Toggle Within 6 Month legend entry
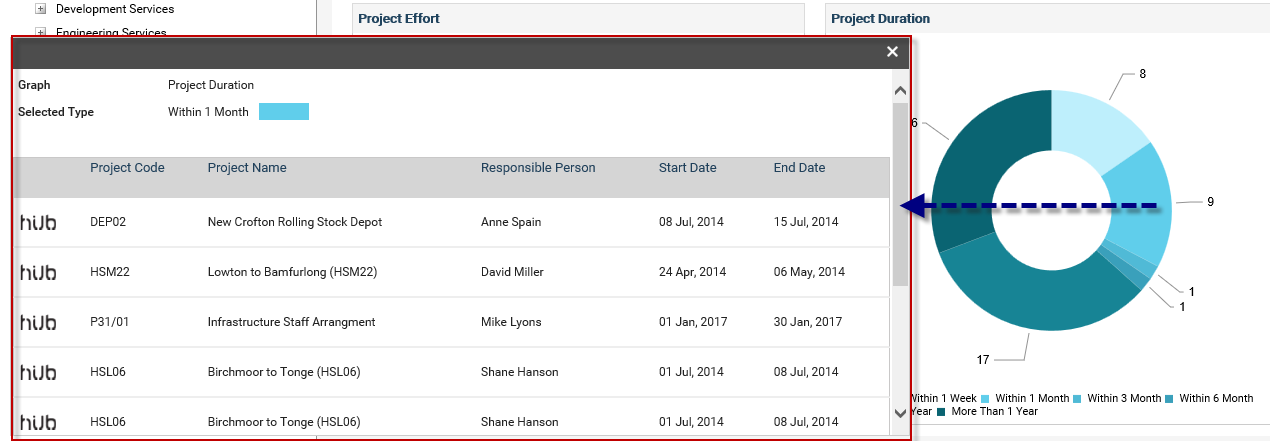The height and width of the screenshot is (441, 1270). point(1209,398)
